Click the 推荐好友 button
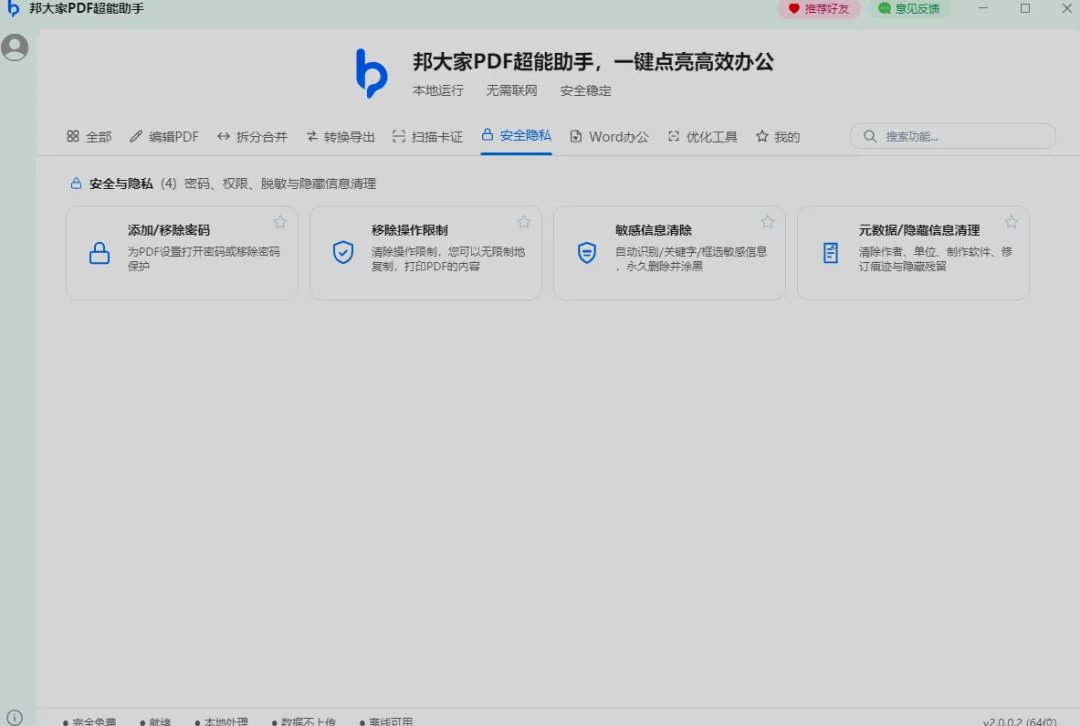 (x=819, y=9)
